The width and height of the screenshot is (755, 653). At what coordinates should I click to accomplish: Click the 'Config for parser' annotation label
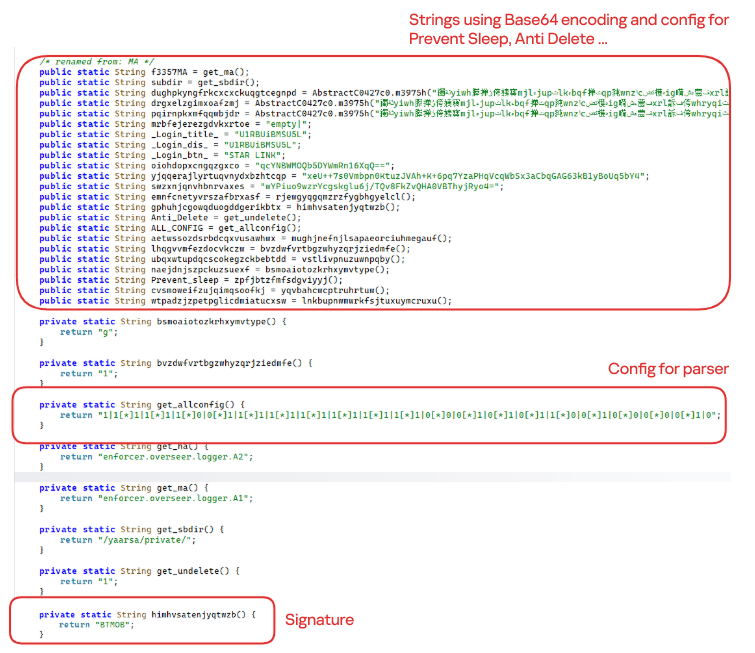click(668, 369)
